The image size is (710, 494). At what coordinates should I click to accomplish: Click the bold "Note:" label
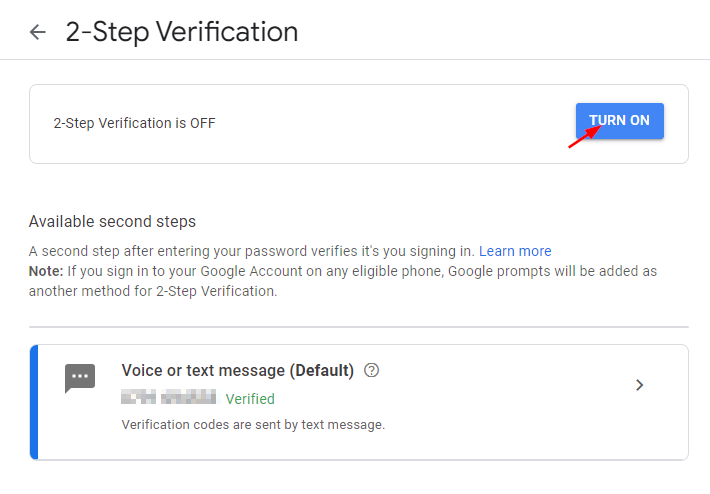pos(46,271)
